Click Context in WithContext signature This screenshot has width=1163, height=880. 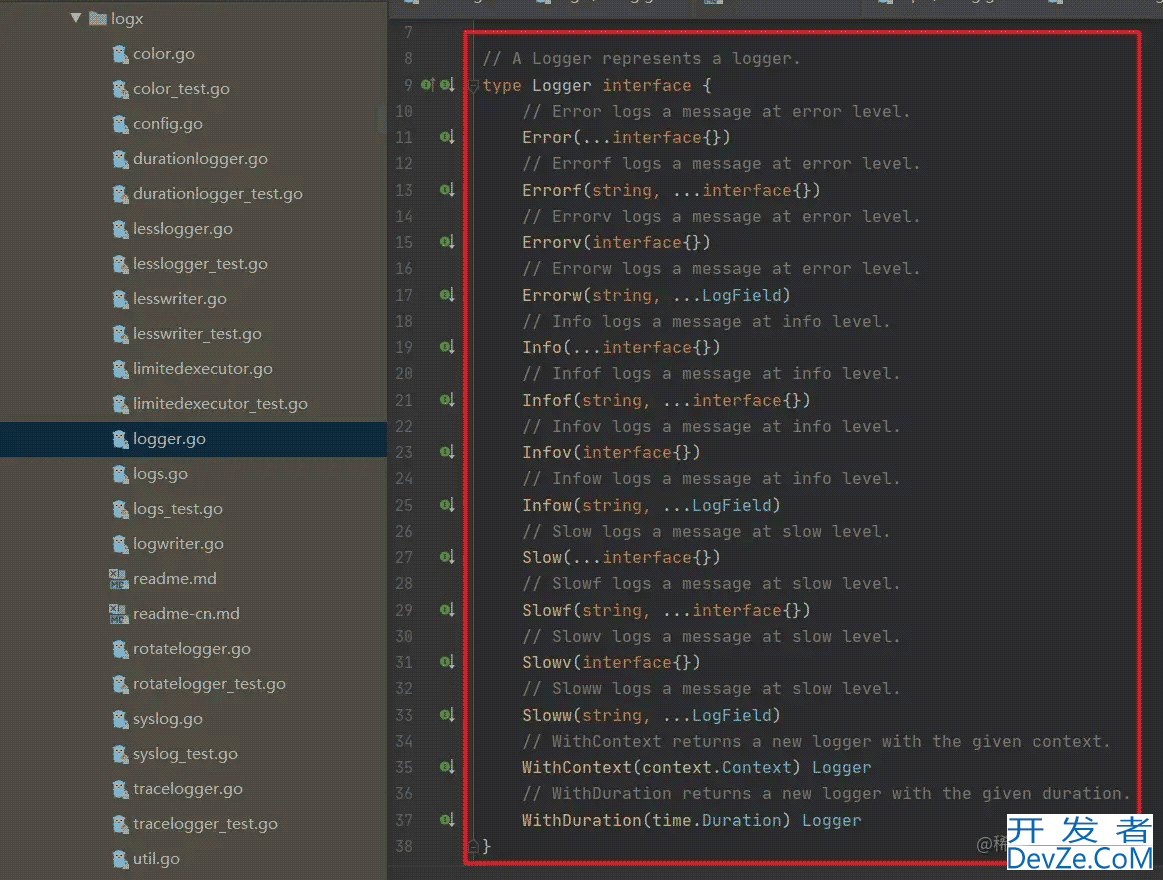point(757,767)
